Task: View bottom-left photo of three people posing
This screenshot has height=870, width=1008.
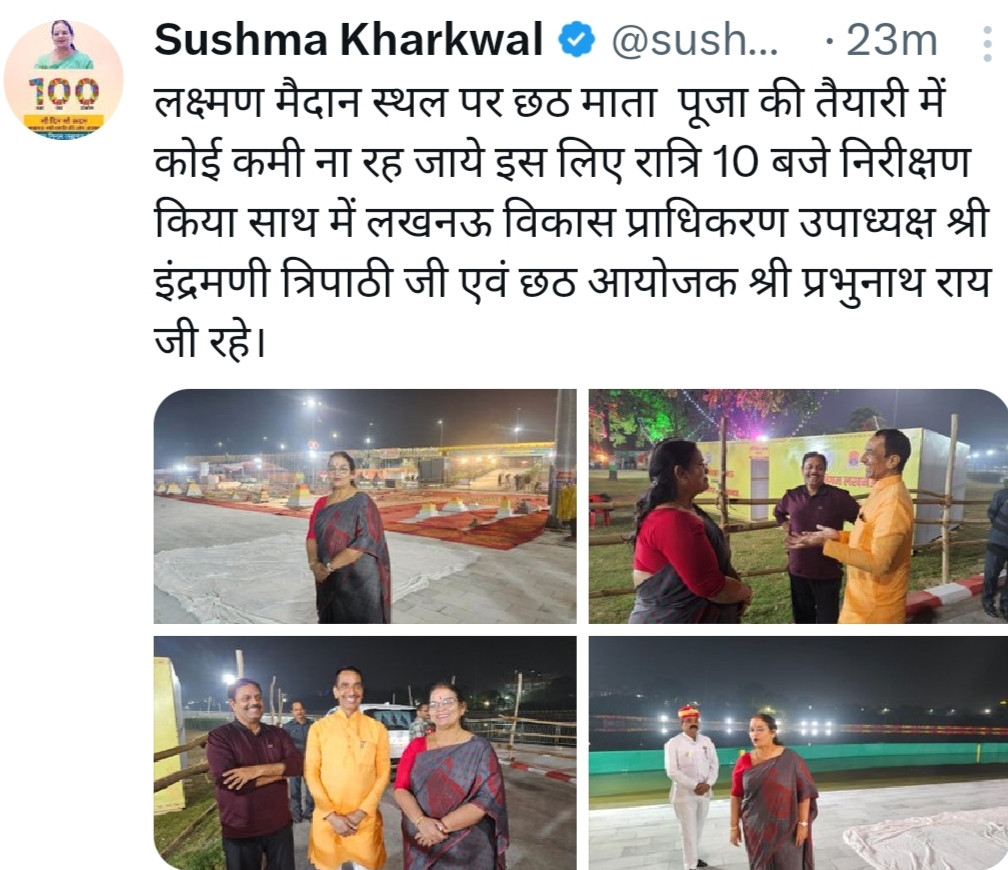Action: coord(365,753)
